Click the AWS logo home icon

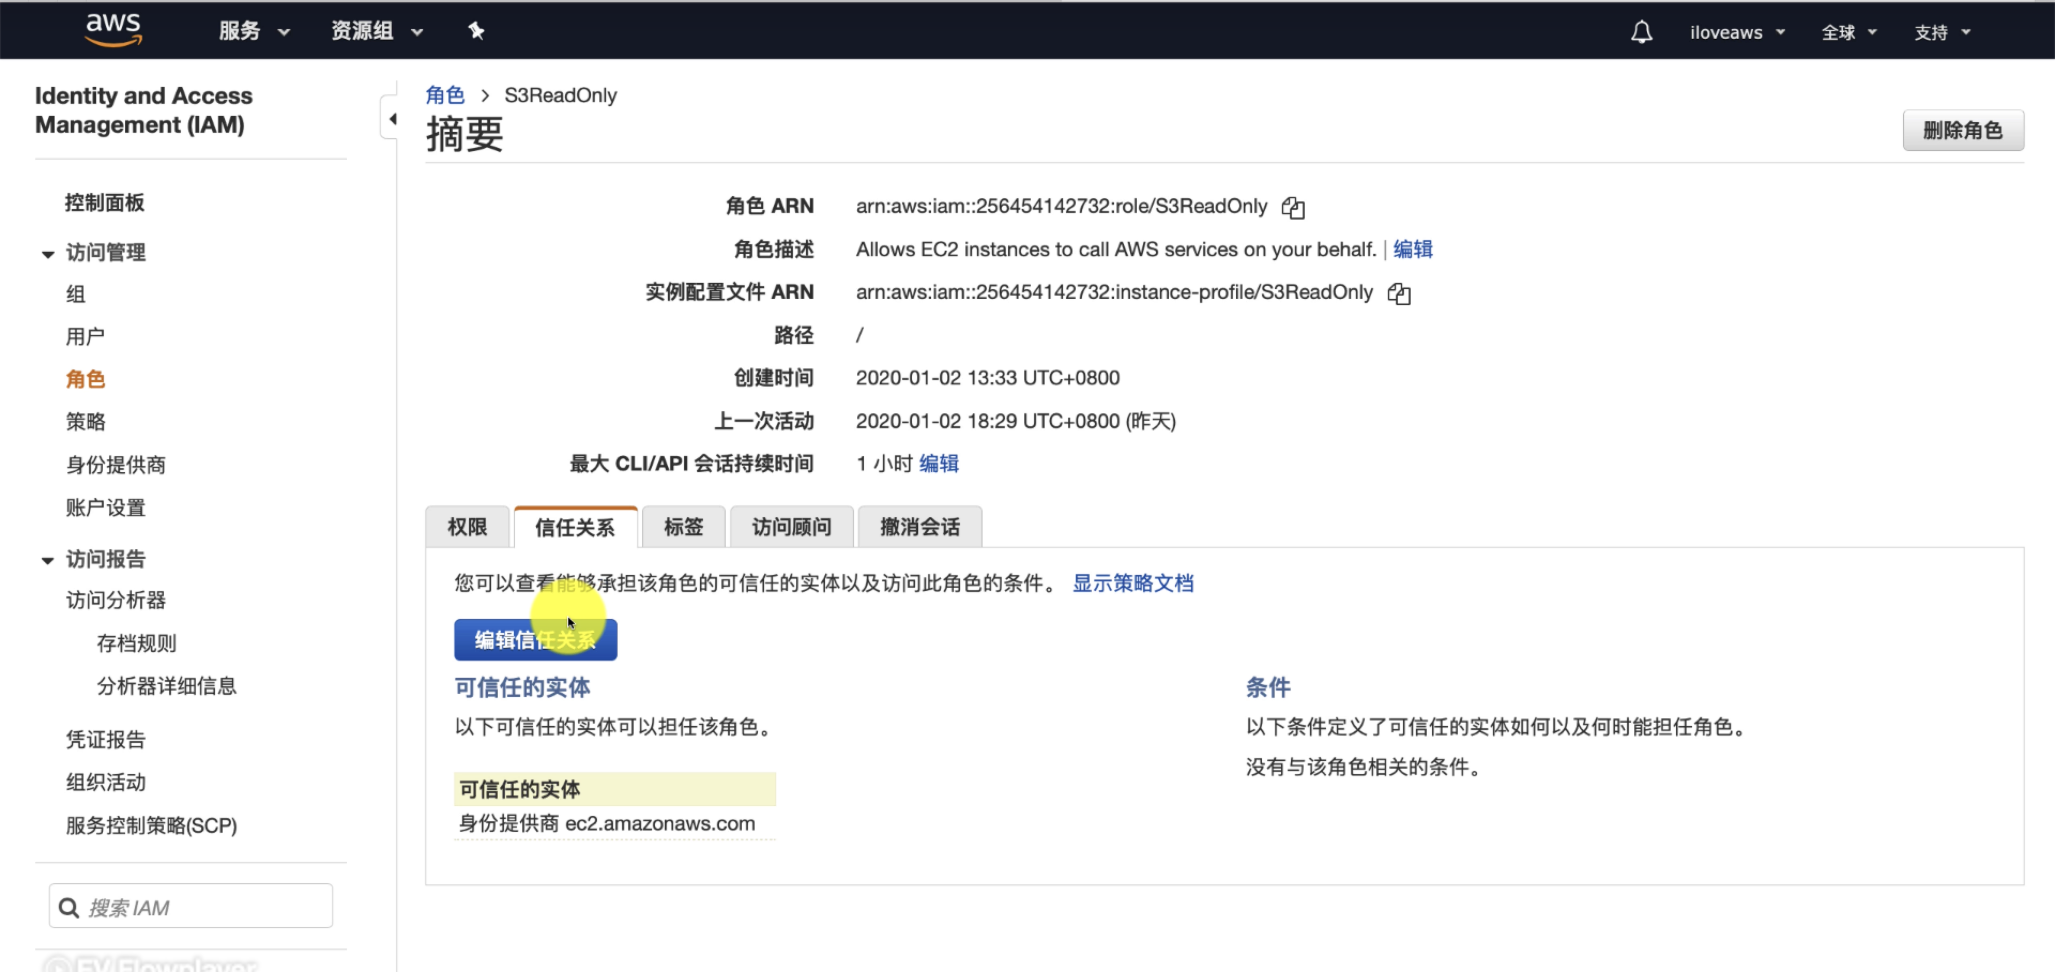(113, 30)
